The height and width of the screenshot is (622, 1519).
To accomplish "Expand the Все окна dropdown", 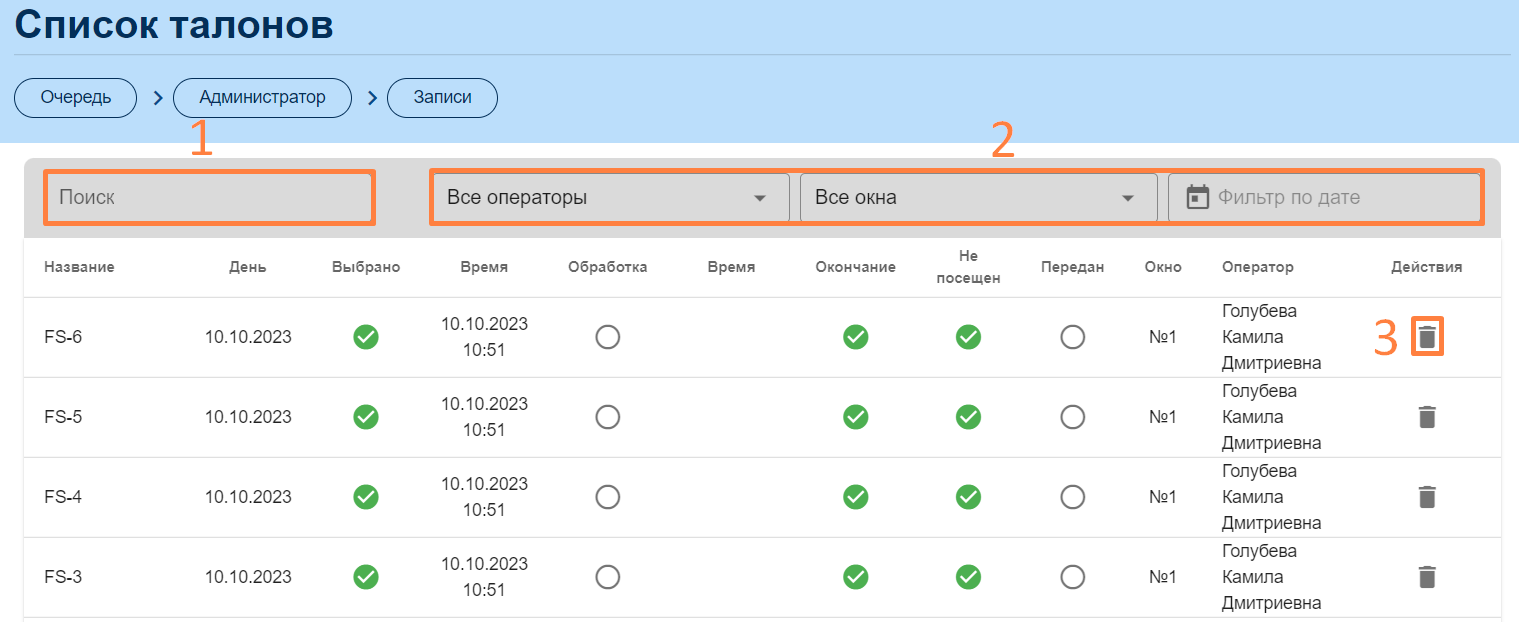I will coord(977,198).
